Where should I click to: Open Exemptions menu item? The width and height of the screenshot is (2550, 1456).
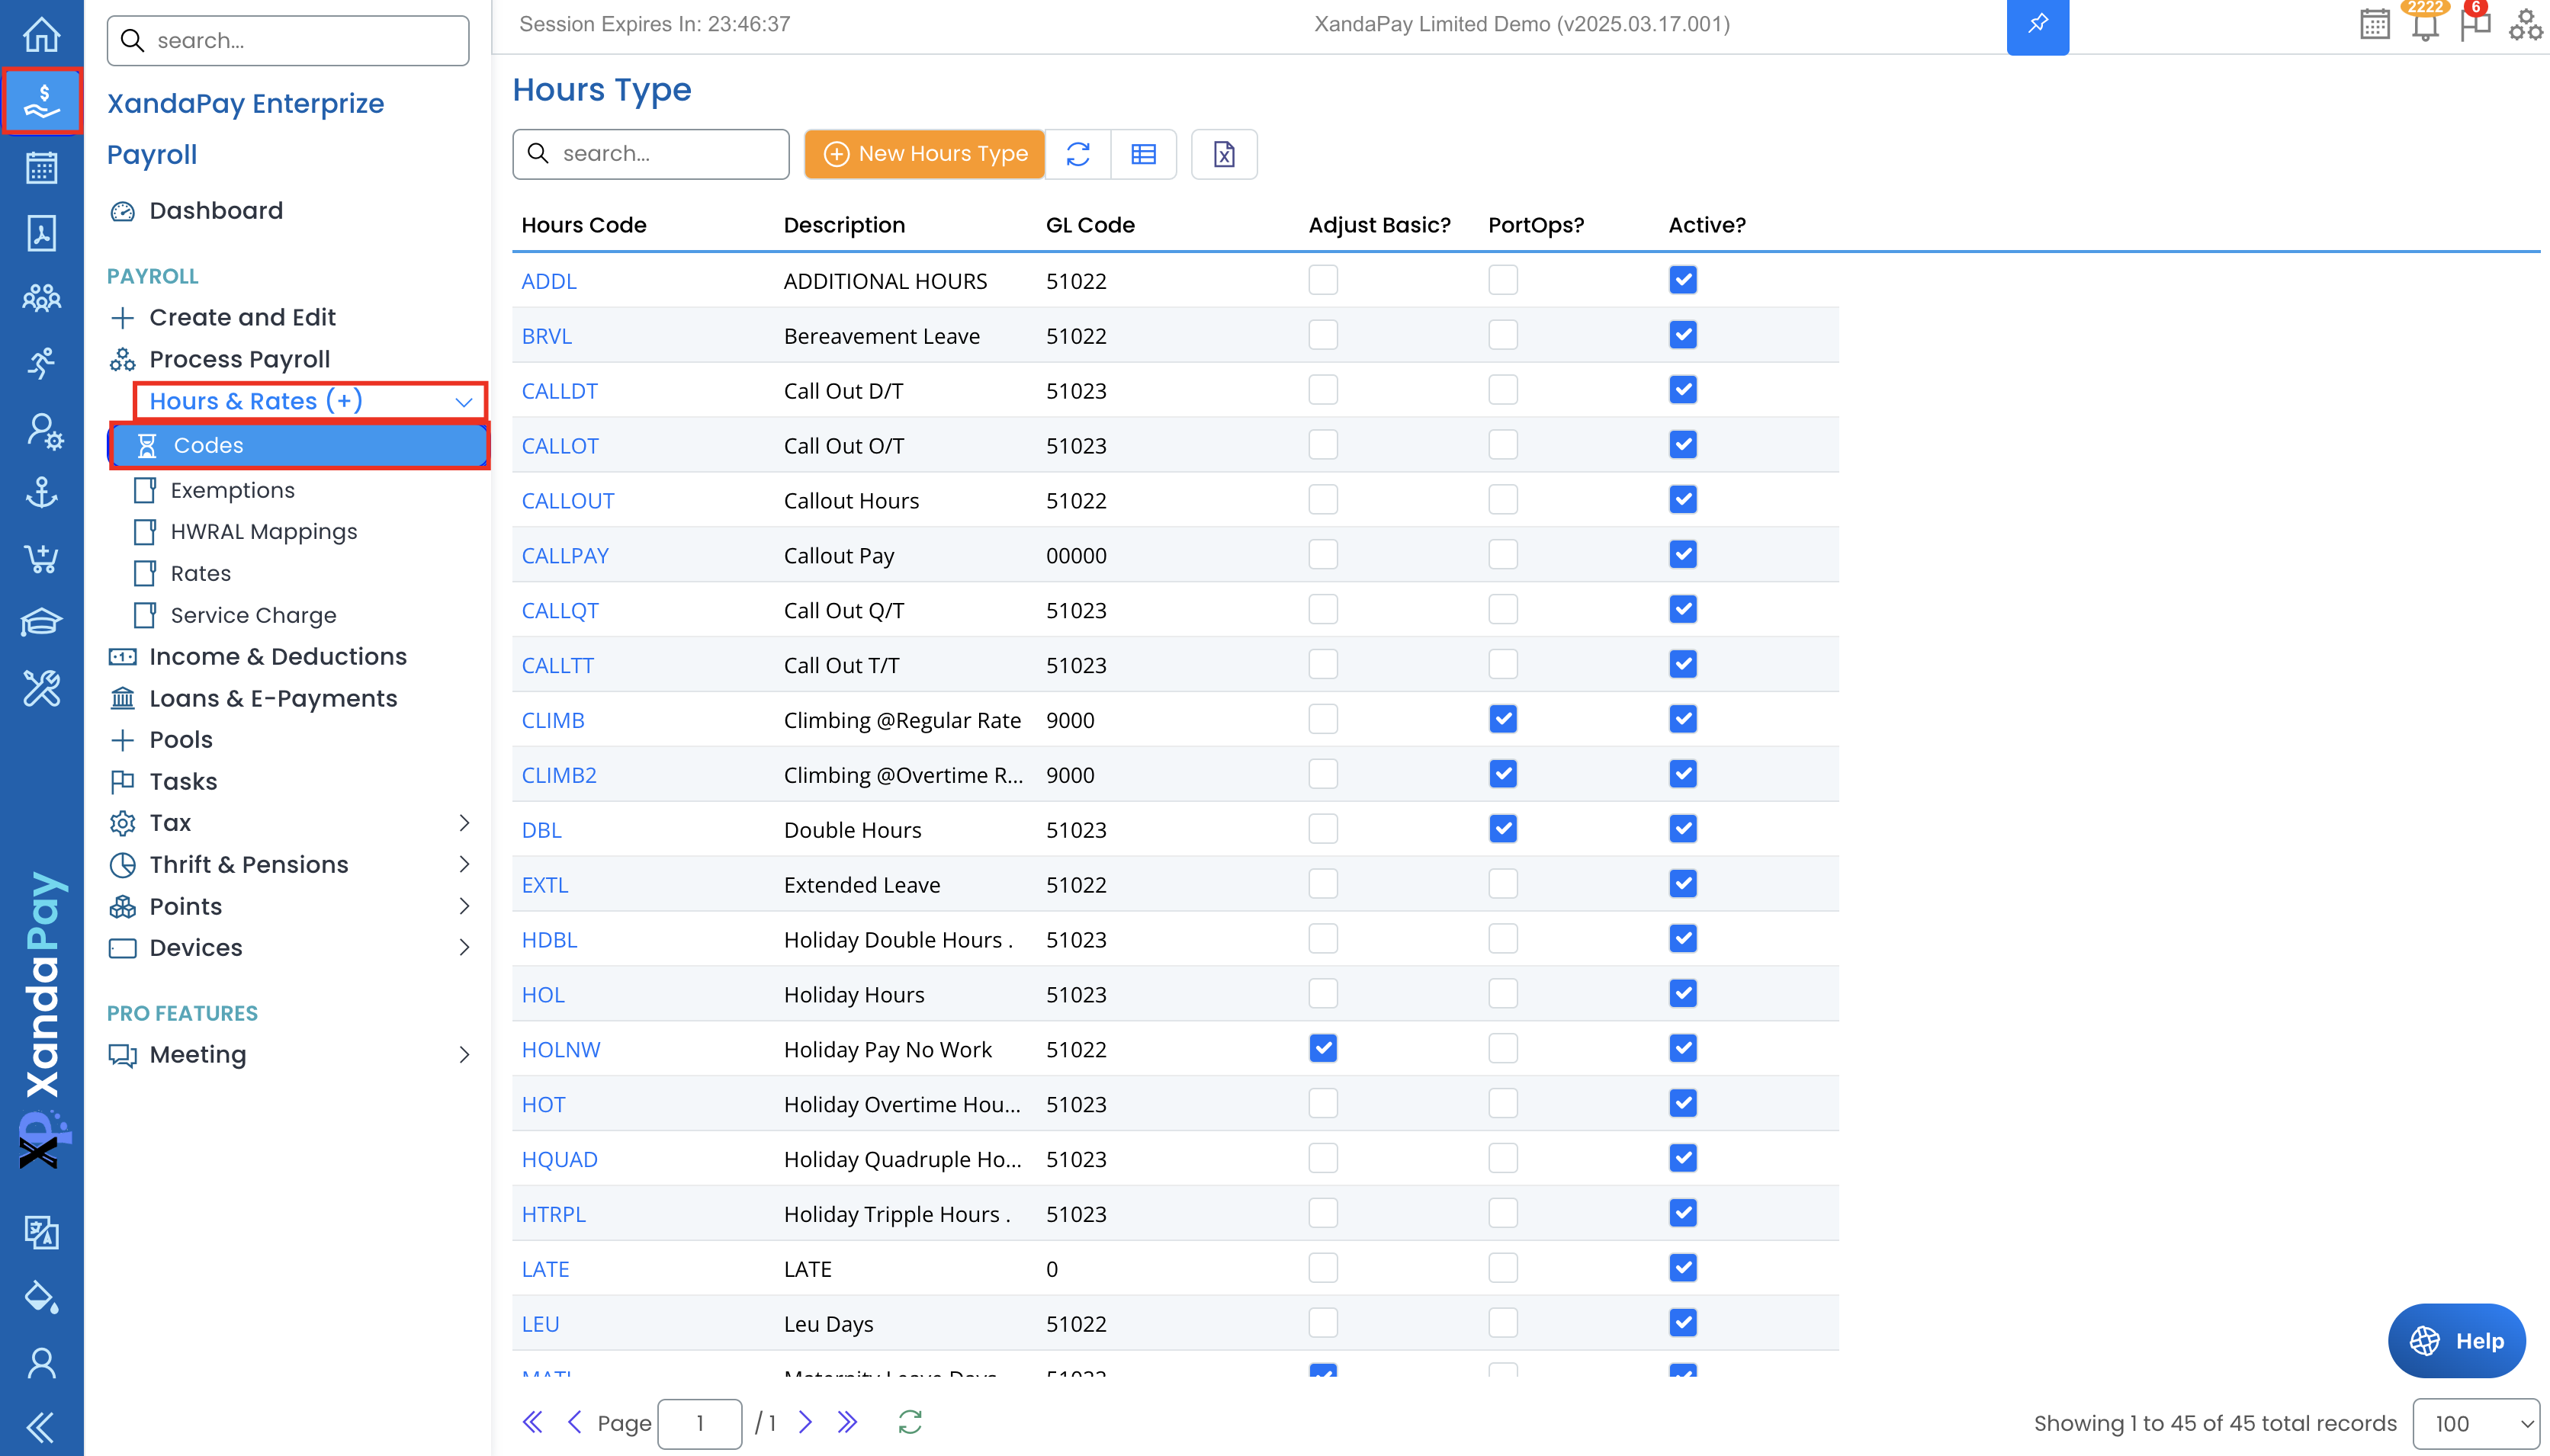[232, 490]
